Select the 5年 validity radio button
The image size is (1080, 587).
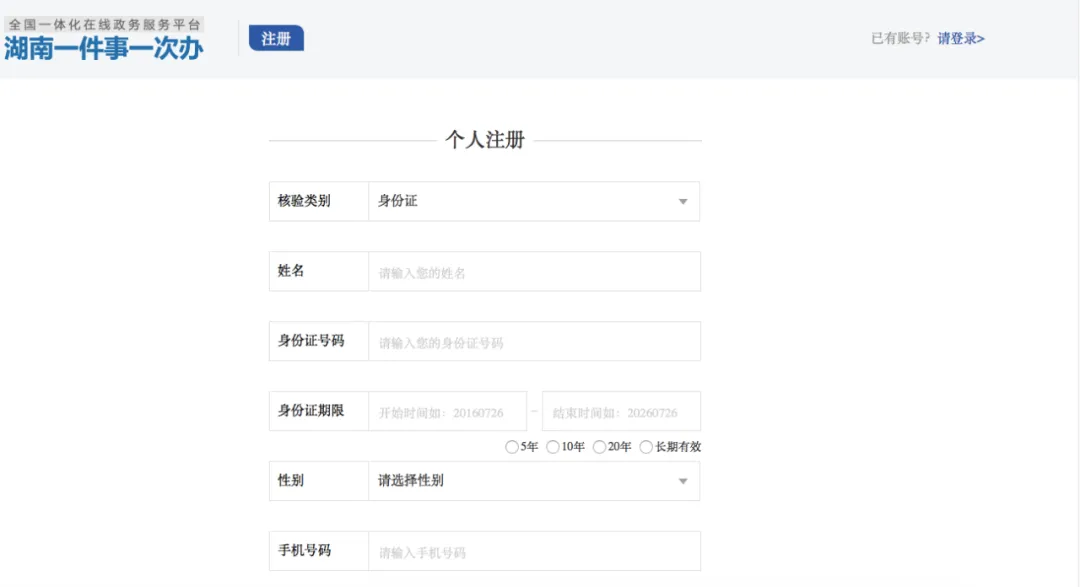coord(512,447)
